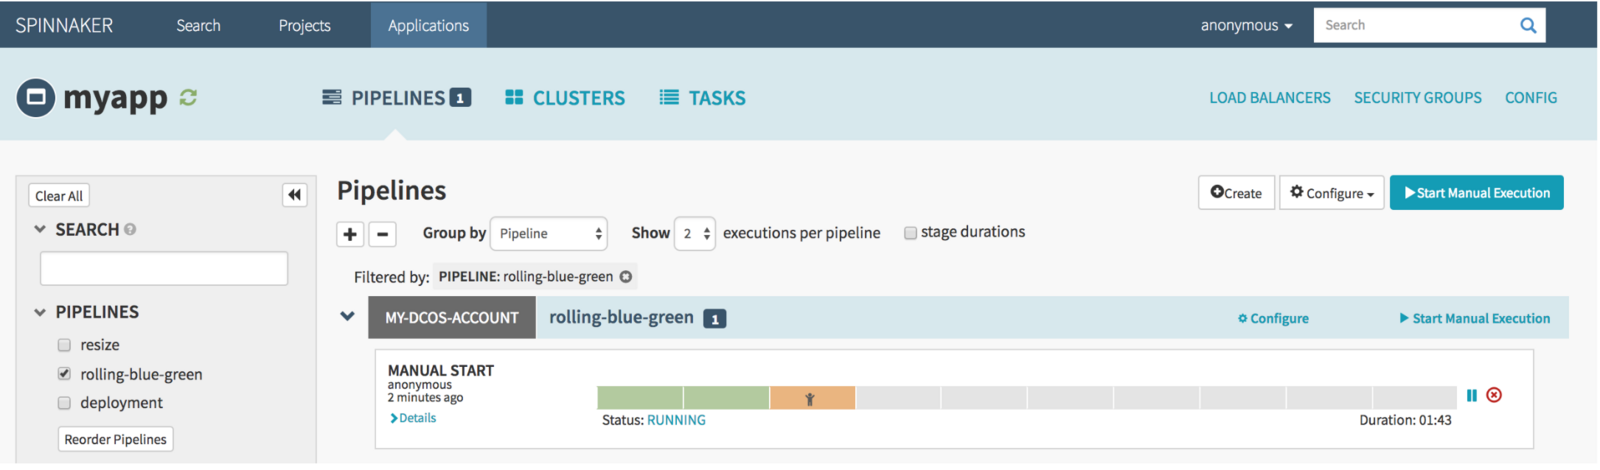Click the minus collapse-all executions button
The width and height of the screenshot is (1600, 470).
[383, 234]
